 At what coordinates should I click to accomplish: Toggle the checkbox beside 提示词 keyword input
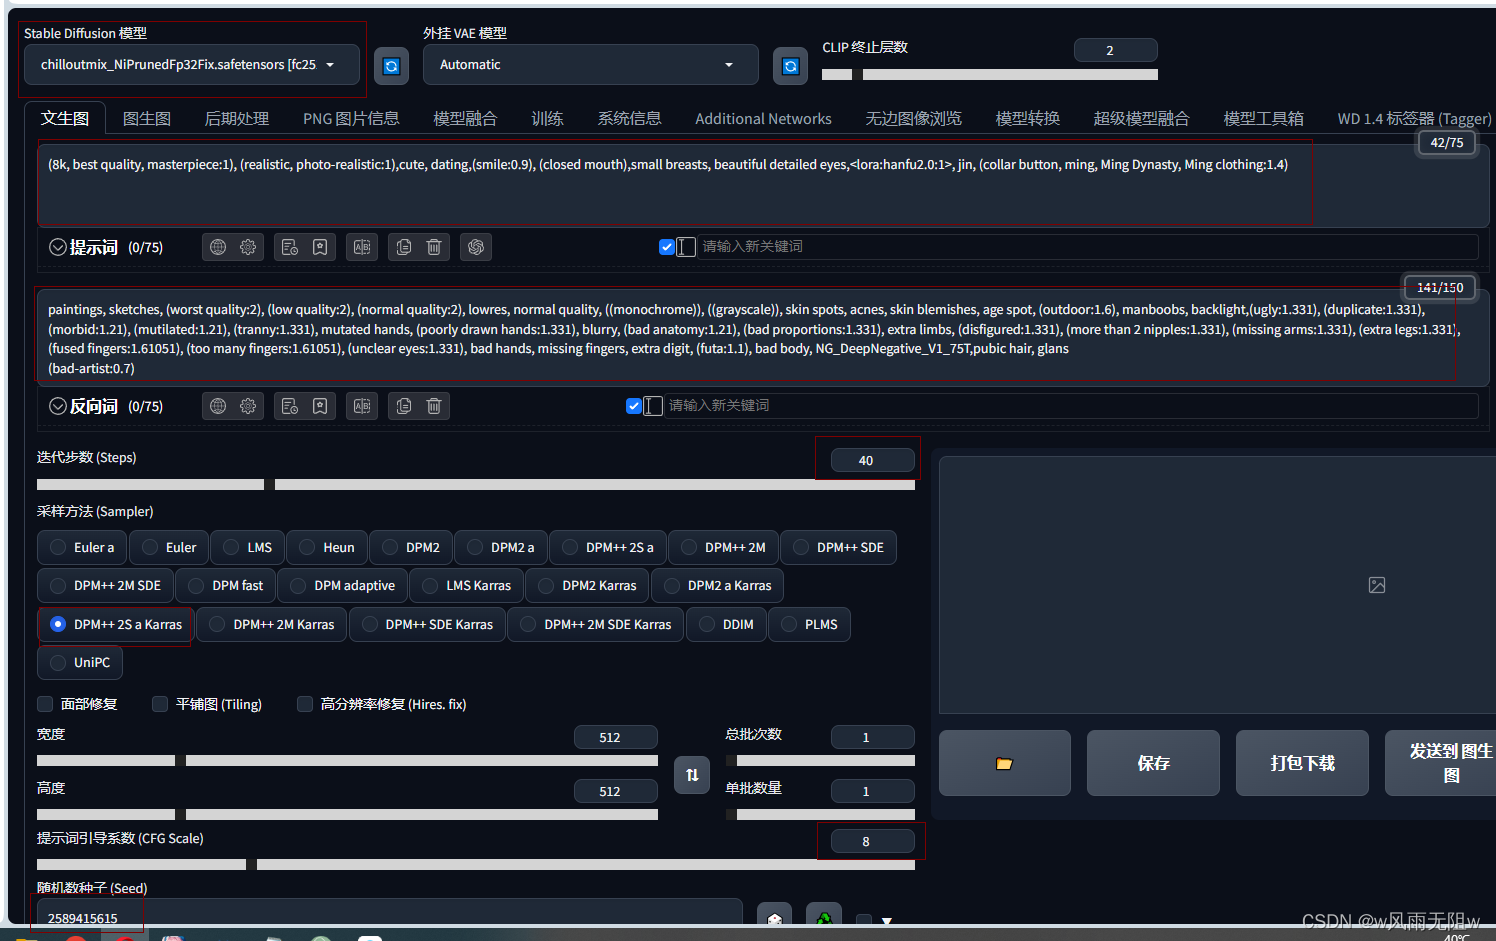667,247
